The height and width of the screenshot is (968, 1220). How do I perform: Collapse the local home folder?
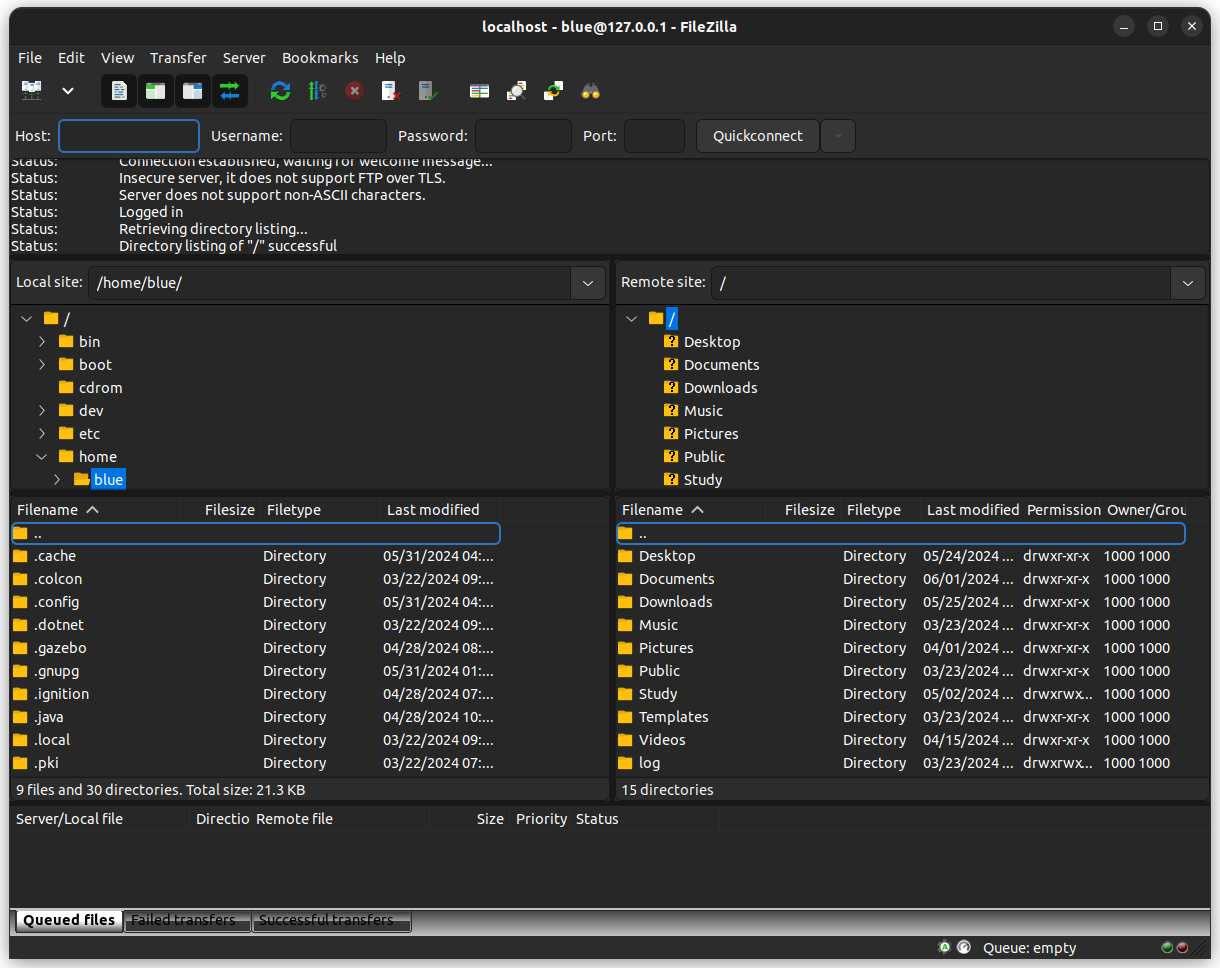[42, 457]
